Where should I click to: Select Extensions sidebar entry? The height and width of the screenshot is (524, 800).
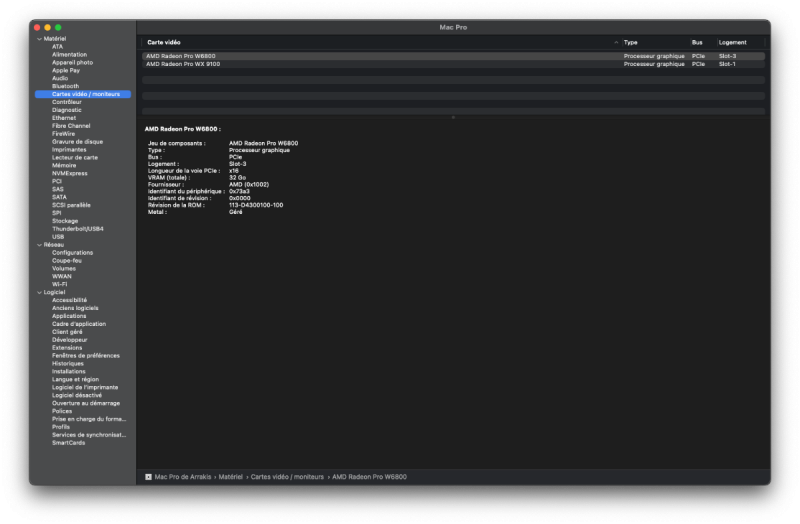(67, 347)
